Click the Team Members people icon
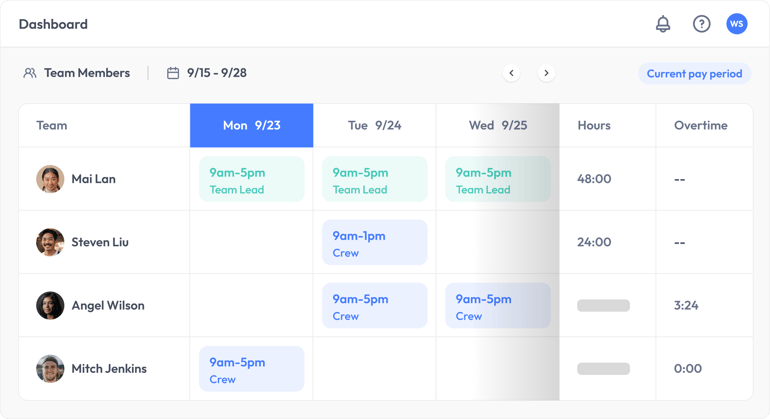The width and height of the screenshot is (770, 419). click(x=30, y=73)
